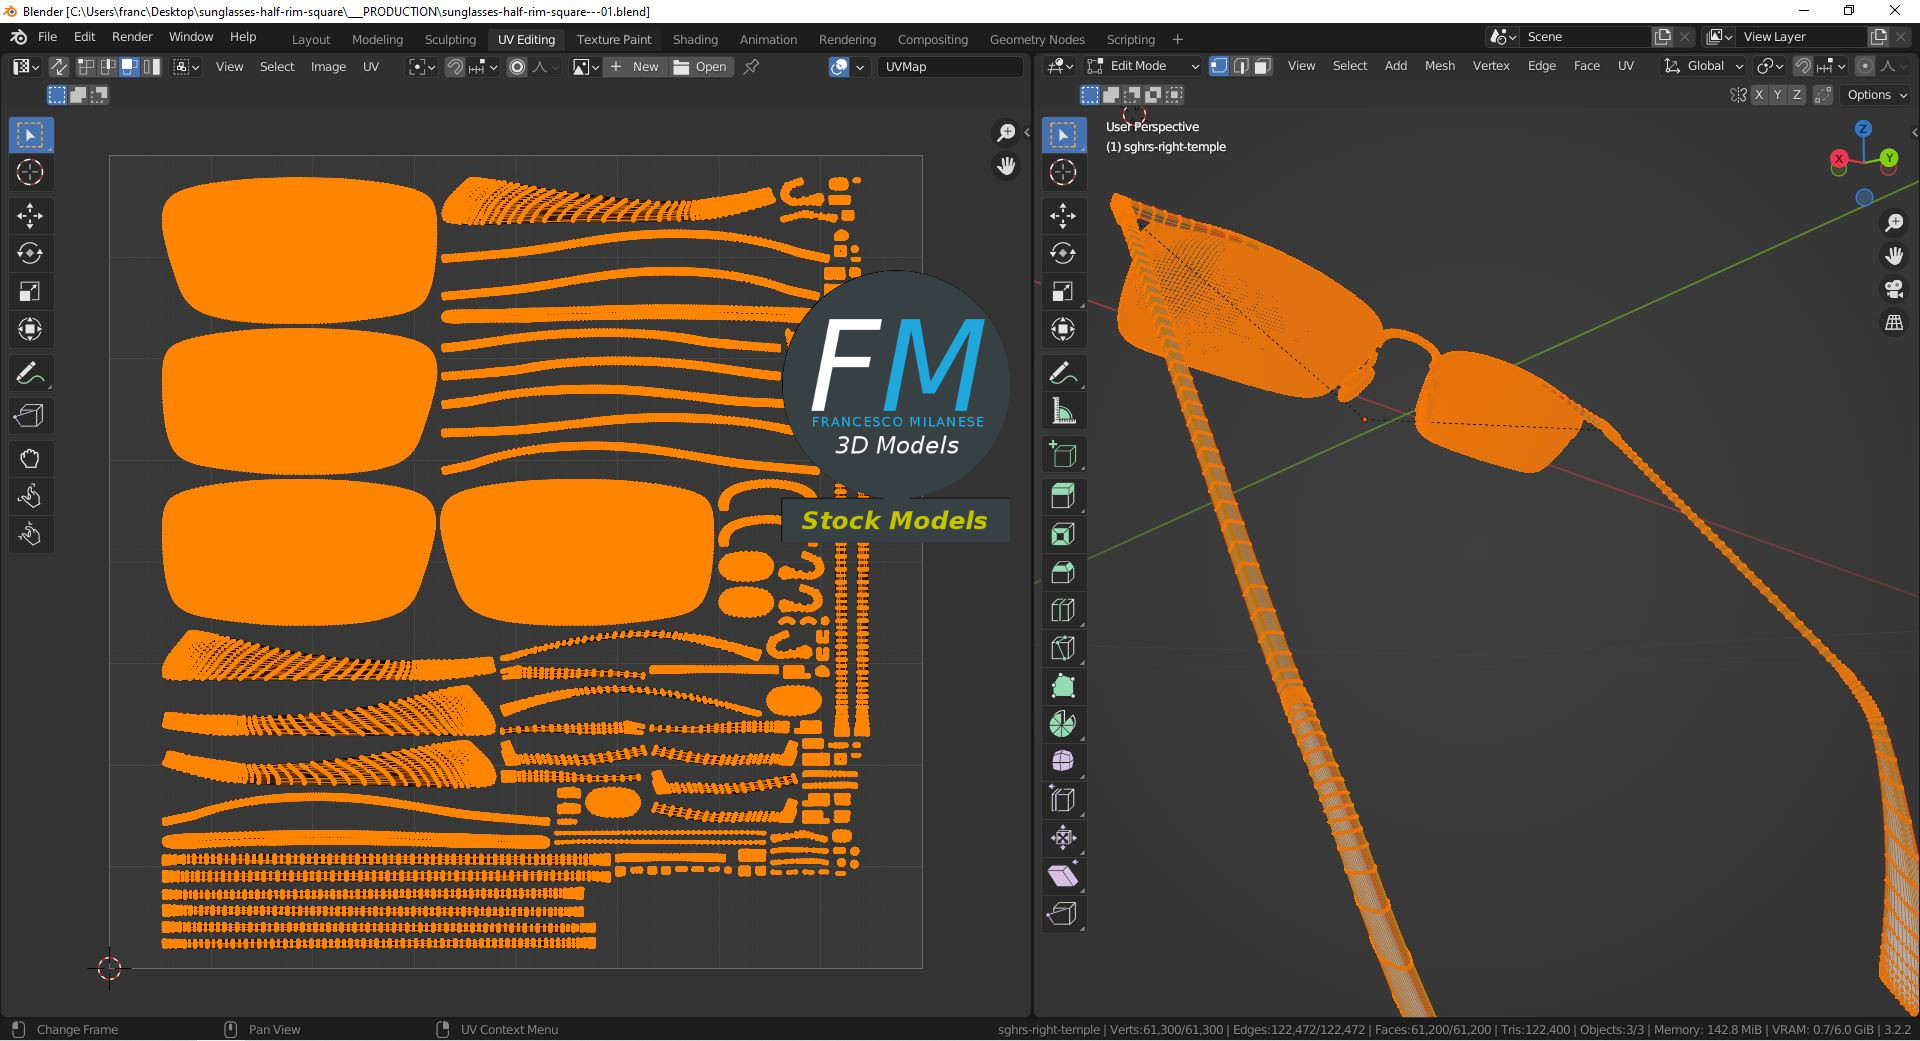Click the Open image button
The image size is (1920, 1041).
point(701,67)
